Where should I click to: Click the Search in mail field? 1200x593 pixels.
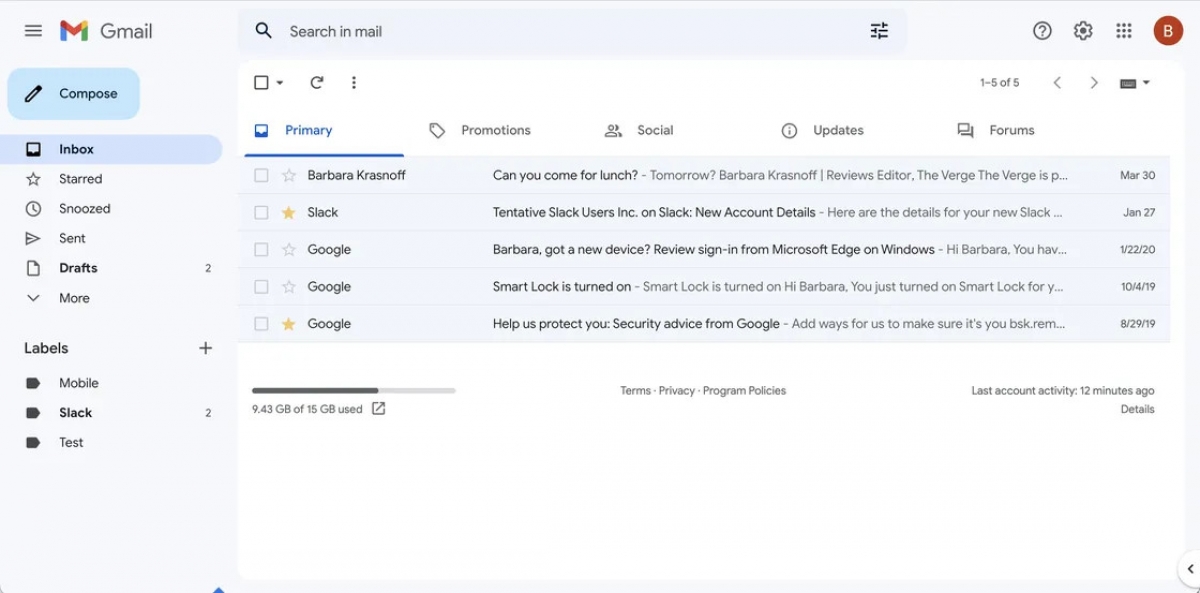(x=572, y=31)
